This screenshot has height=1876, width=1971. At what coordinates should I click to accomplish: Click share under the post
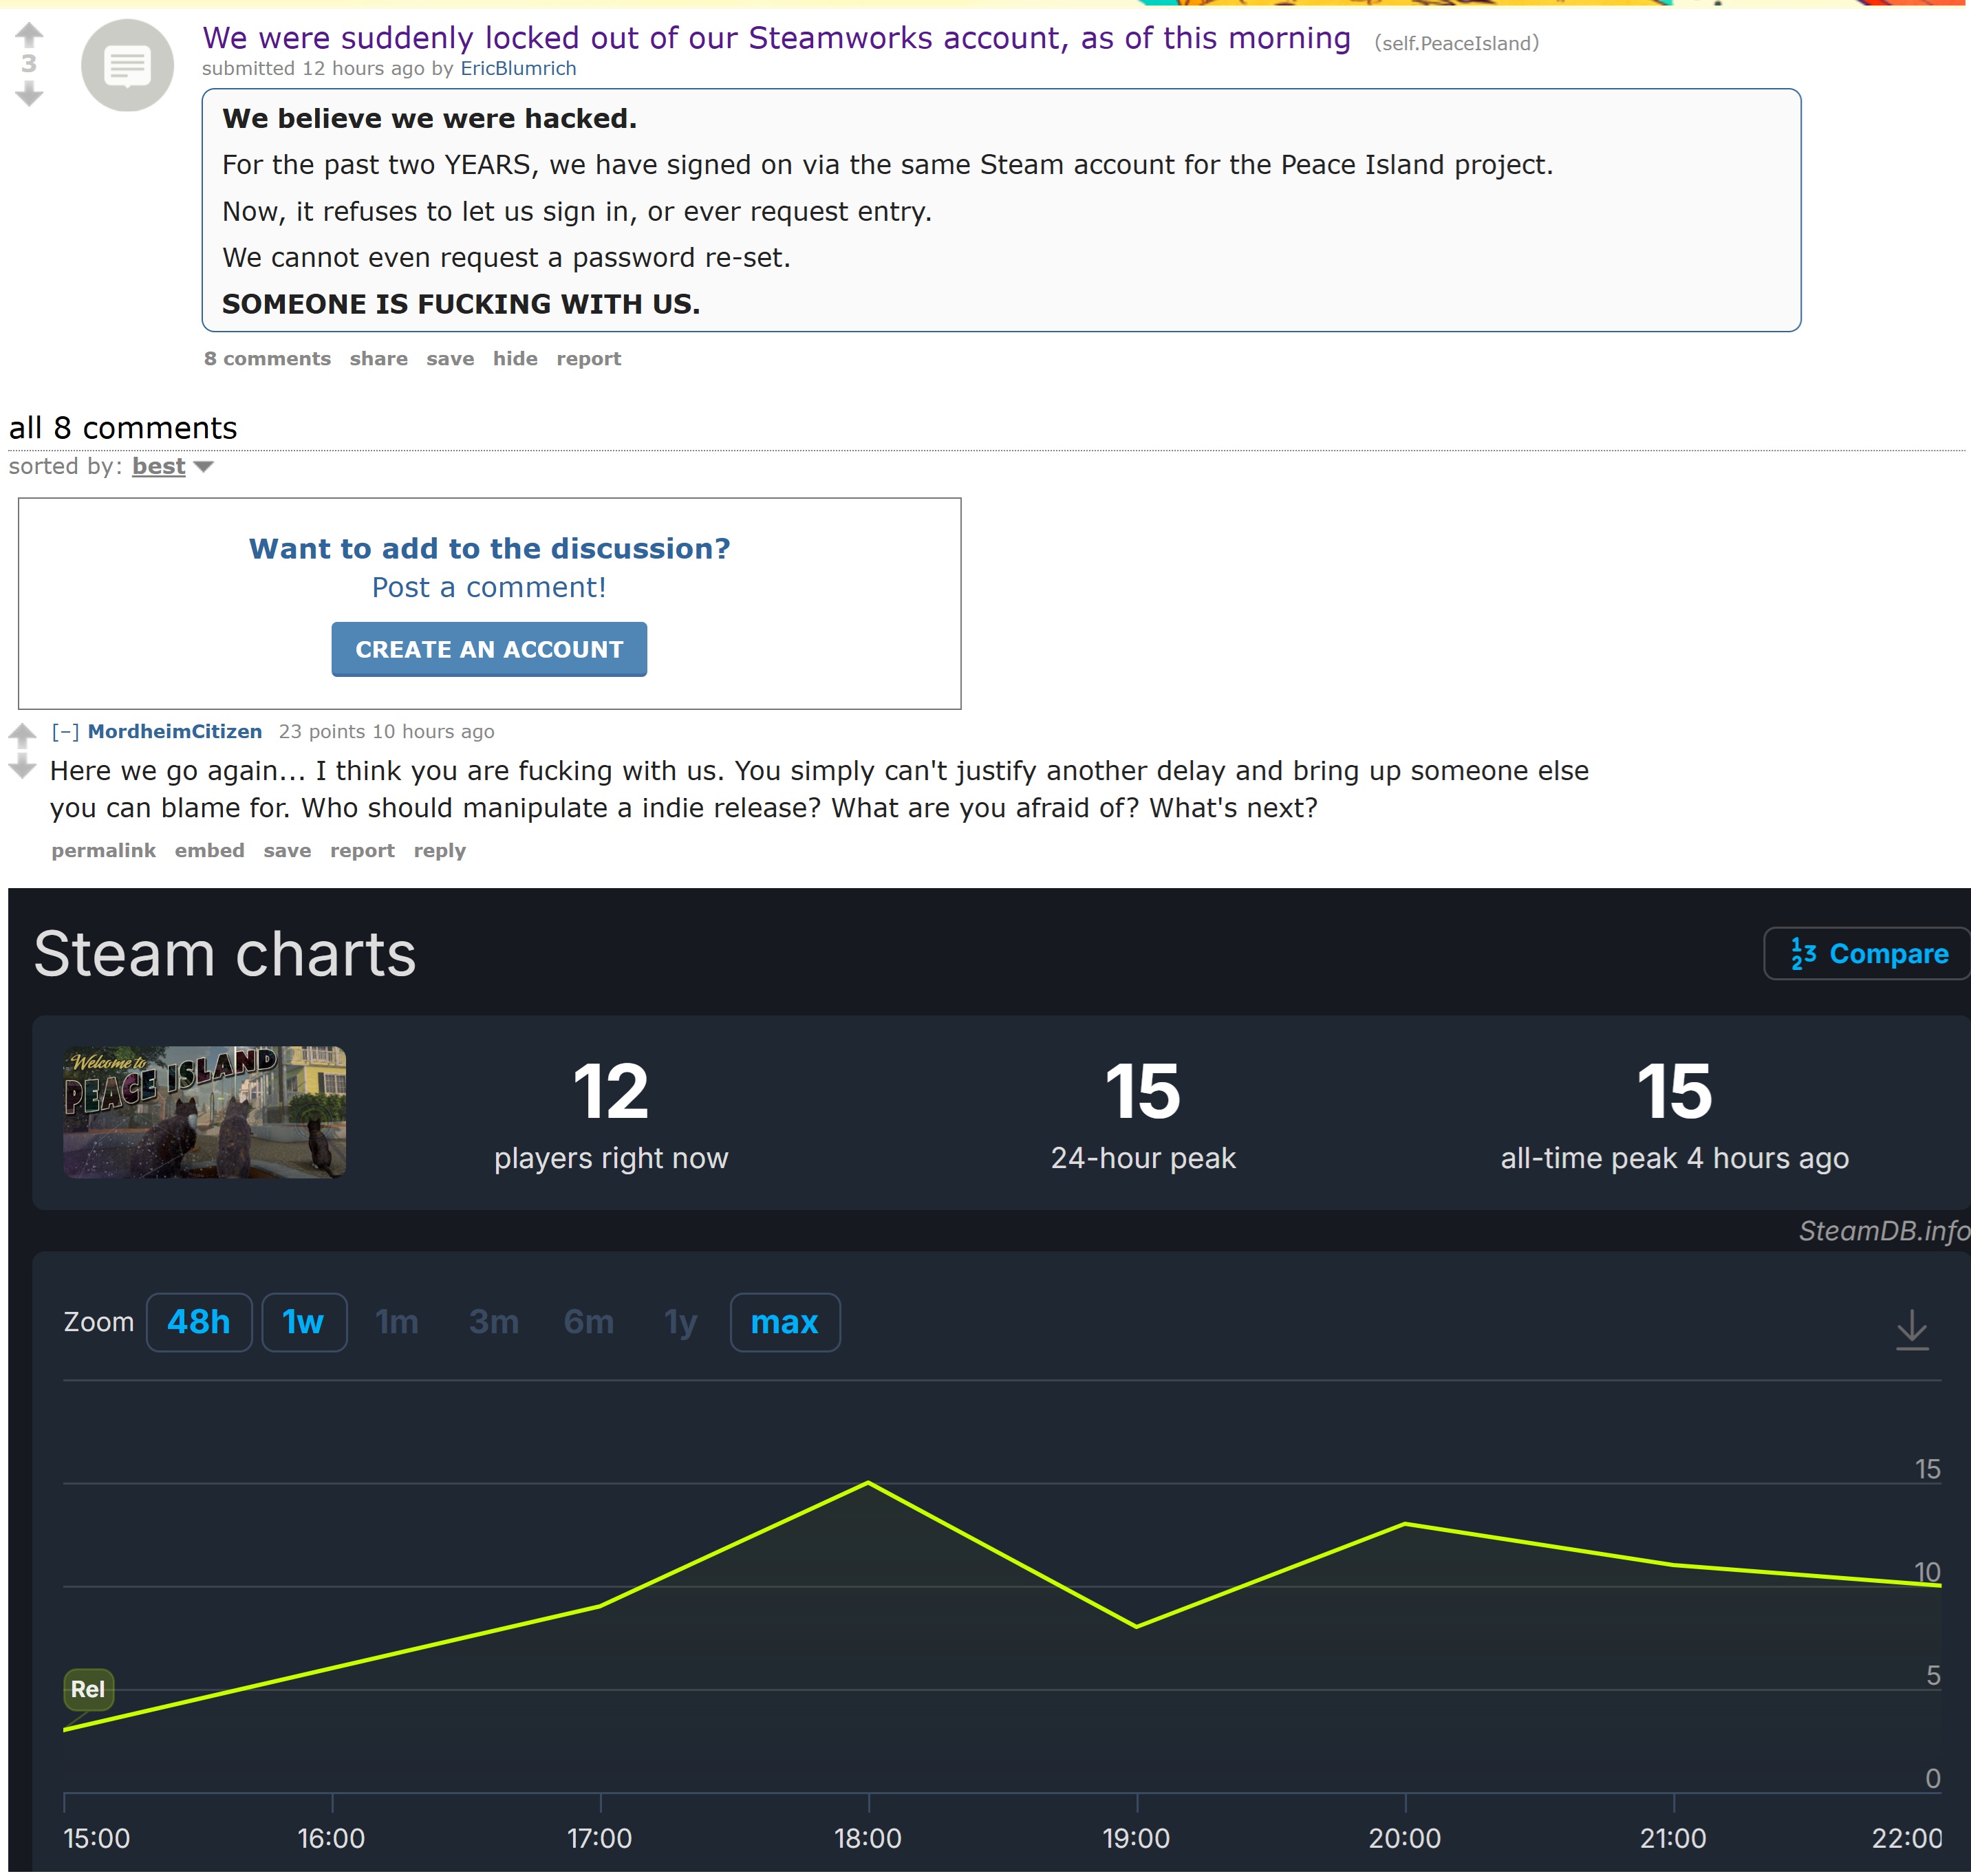[x=378, y=358]
